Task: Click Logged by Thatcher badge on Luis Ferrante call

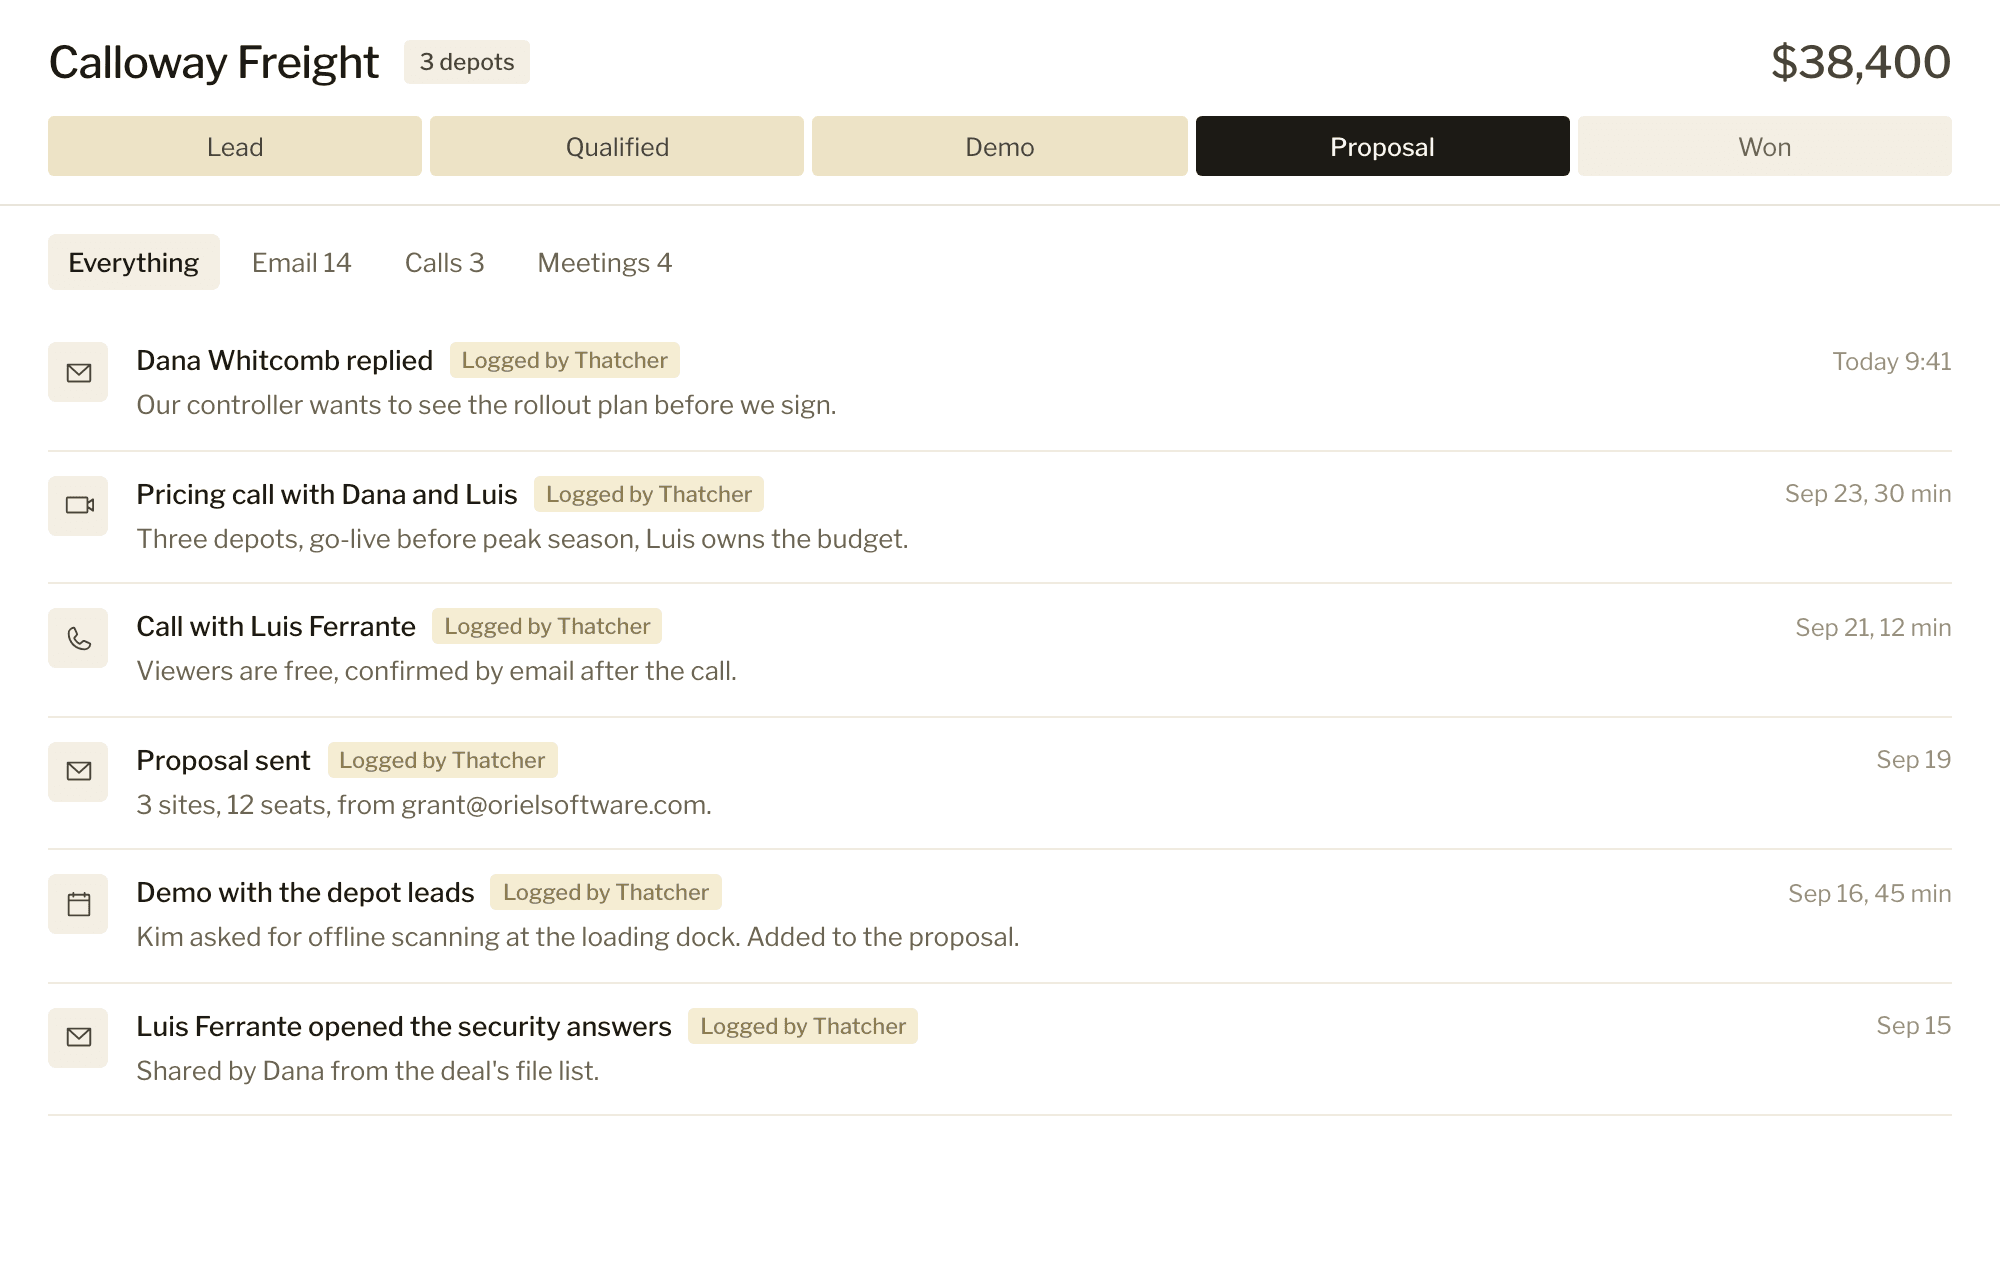Action: (547, 626)
